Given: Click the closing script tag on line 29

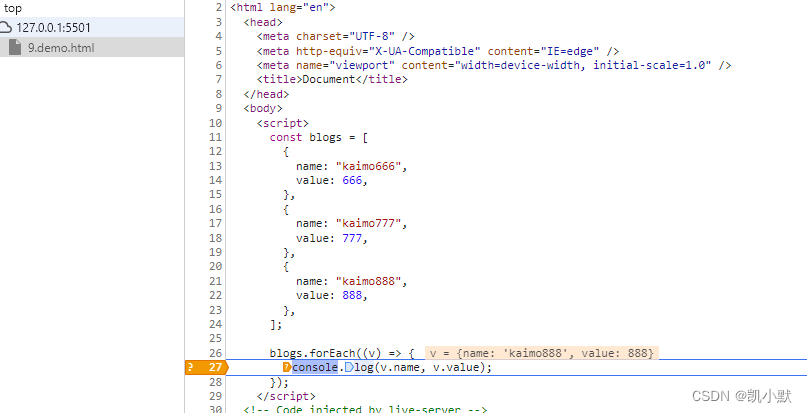Looking at the screenshot, I should pyautogui.click(x=286, y=397).
